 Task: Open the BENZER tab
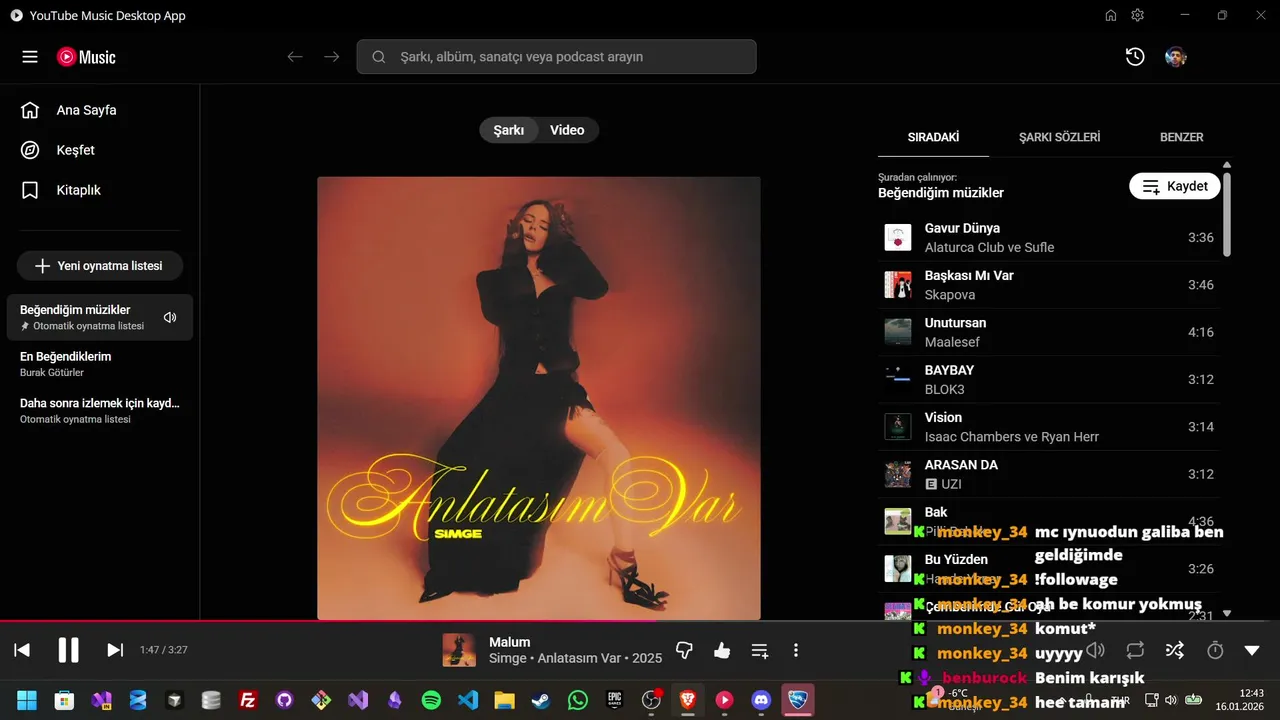[x=1181, y=137]
